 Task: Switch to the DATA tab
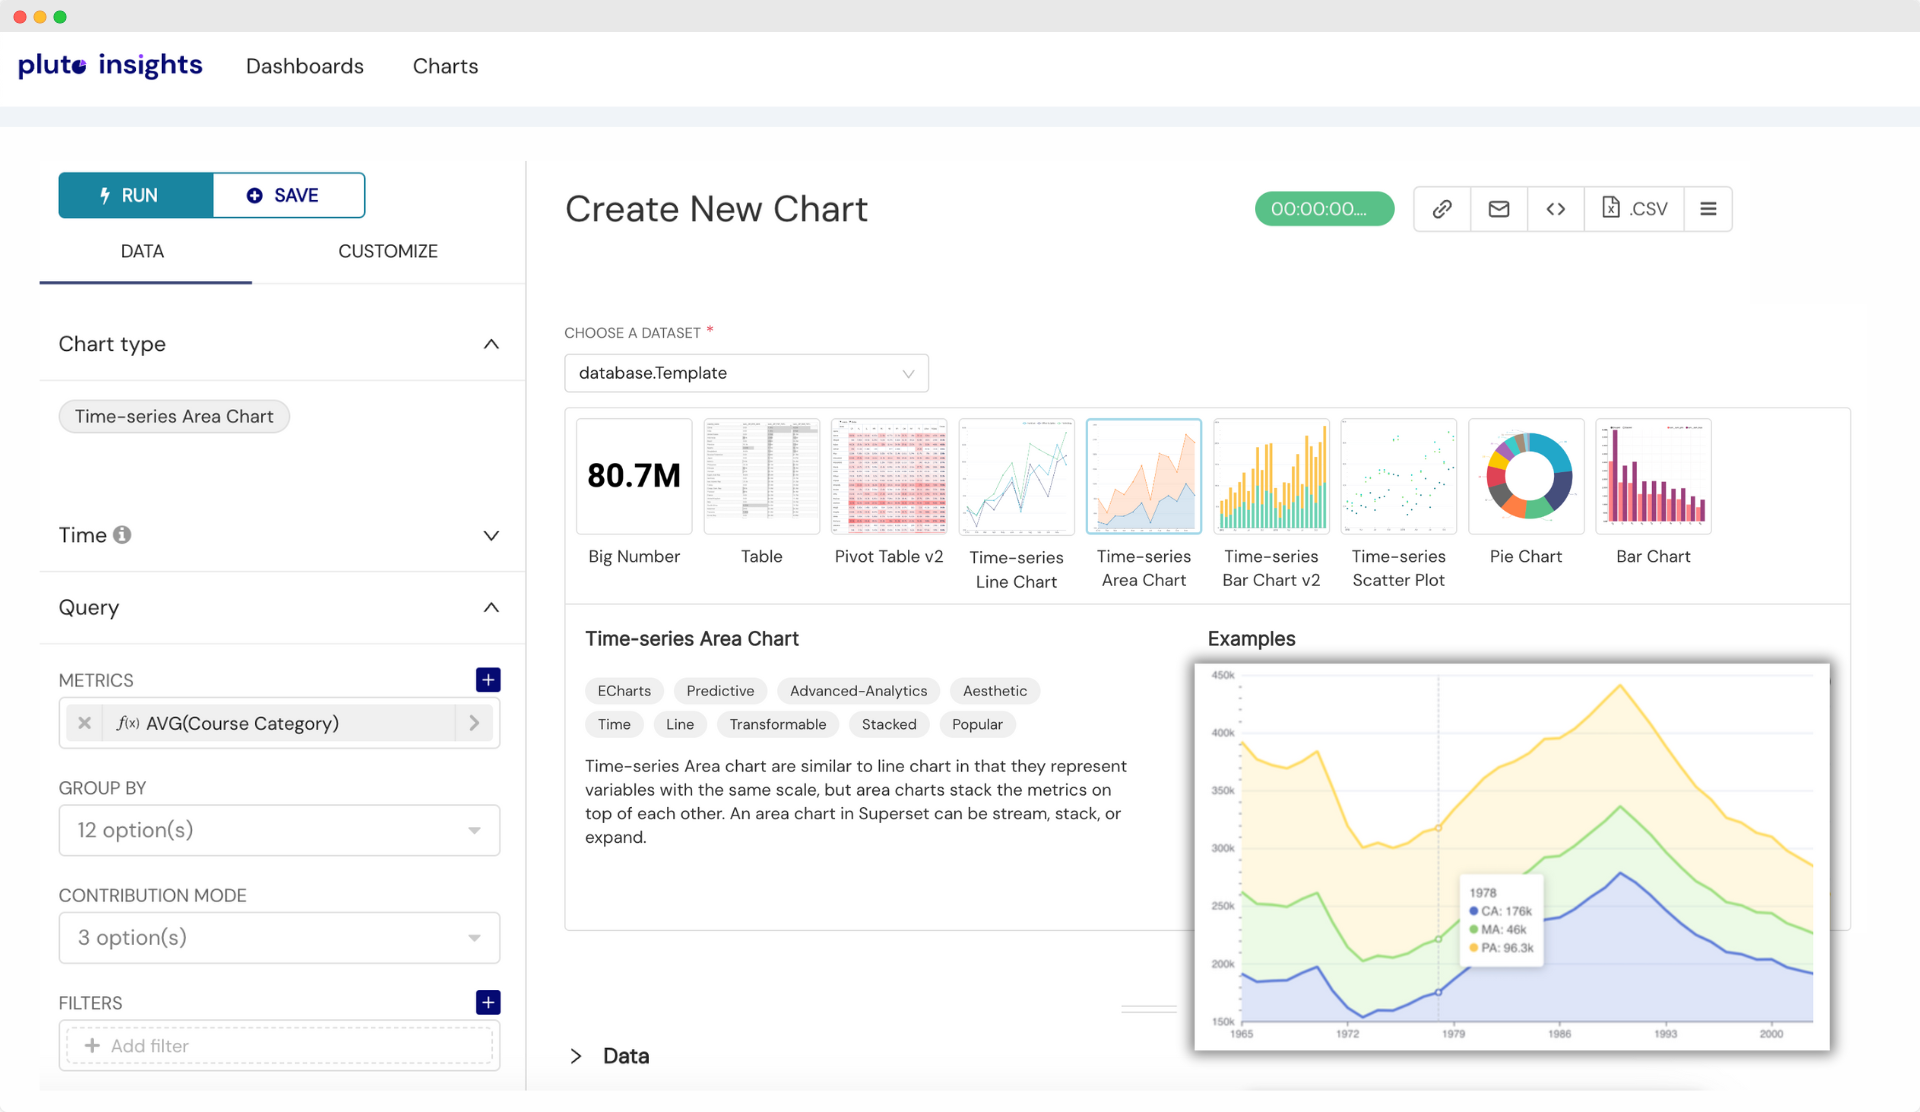(143, 251)
